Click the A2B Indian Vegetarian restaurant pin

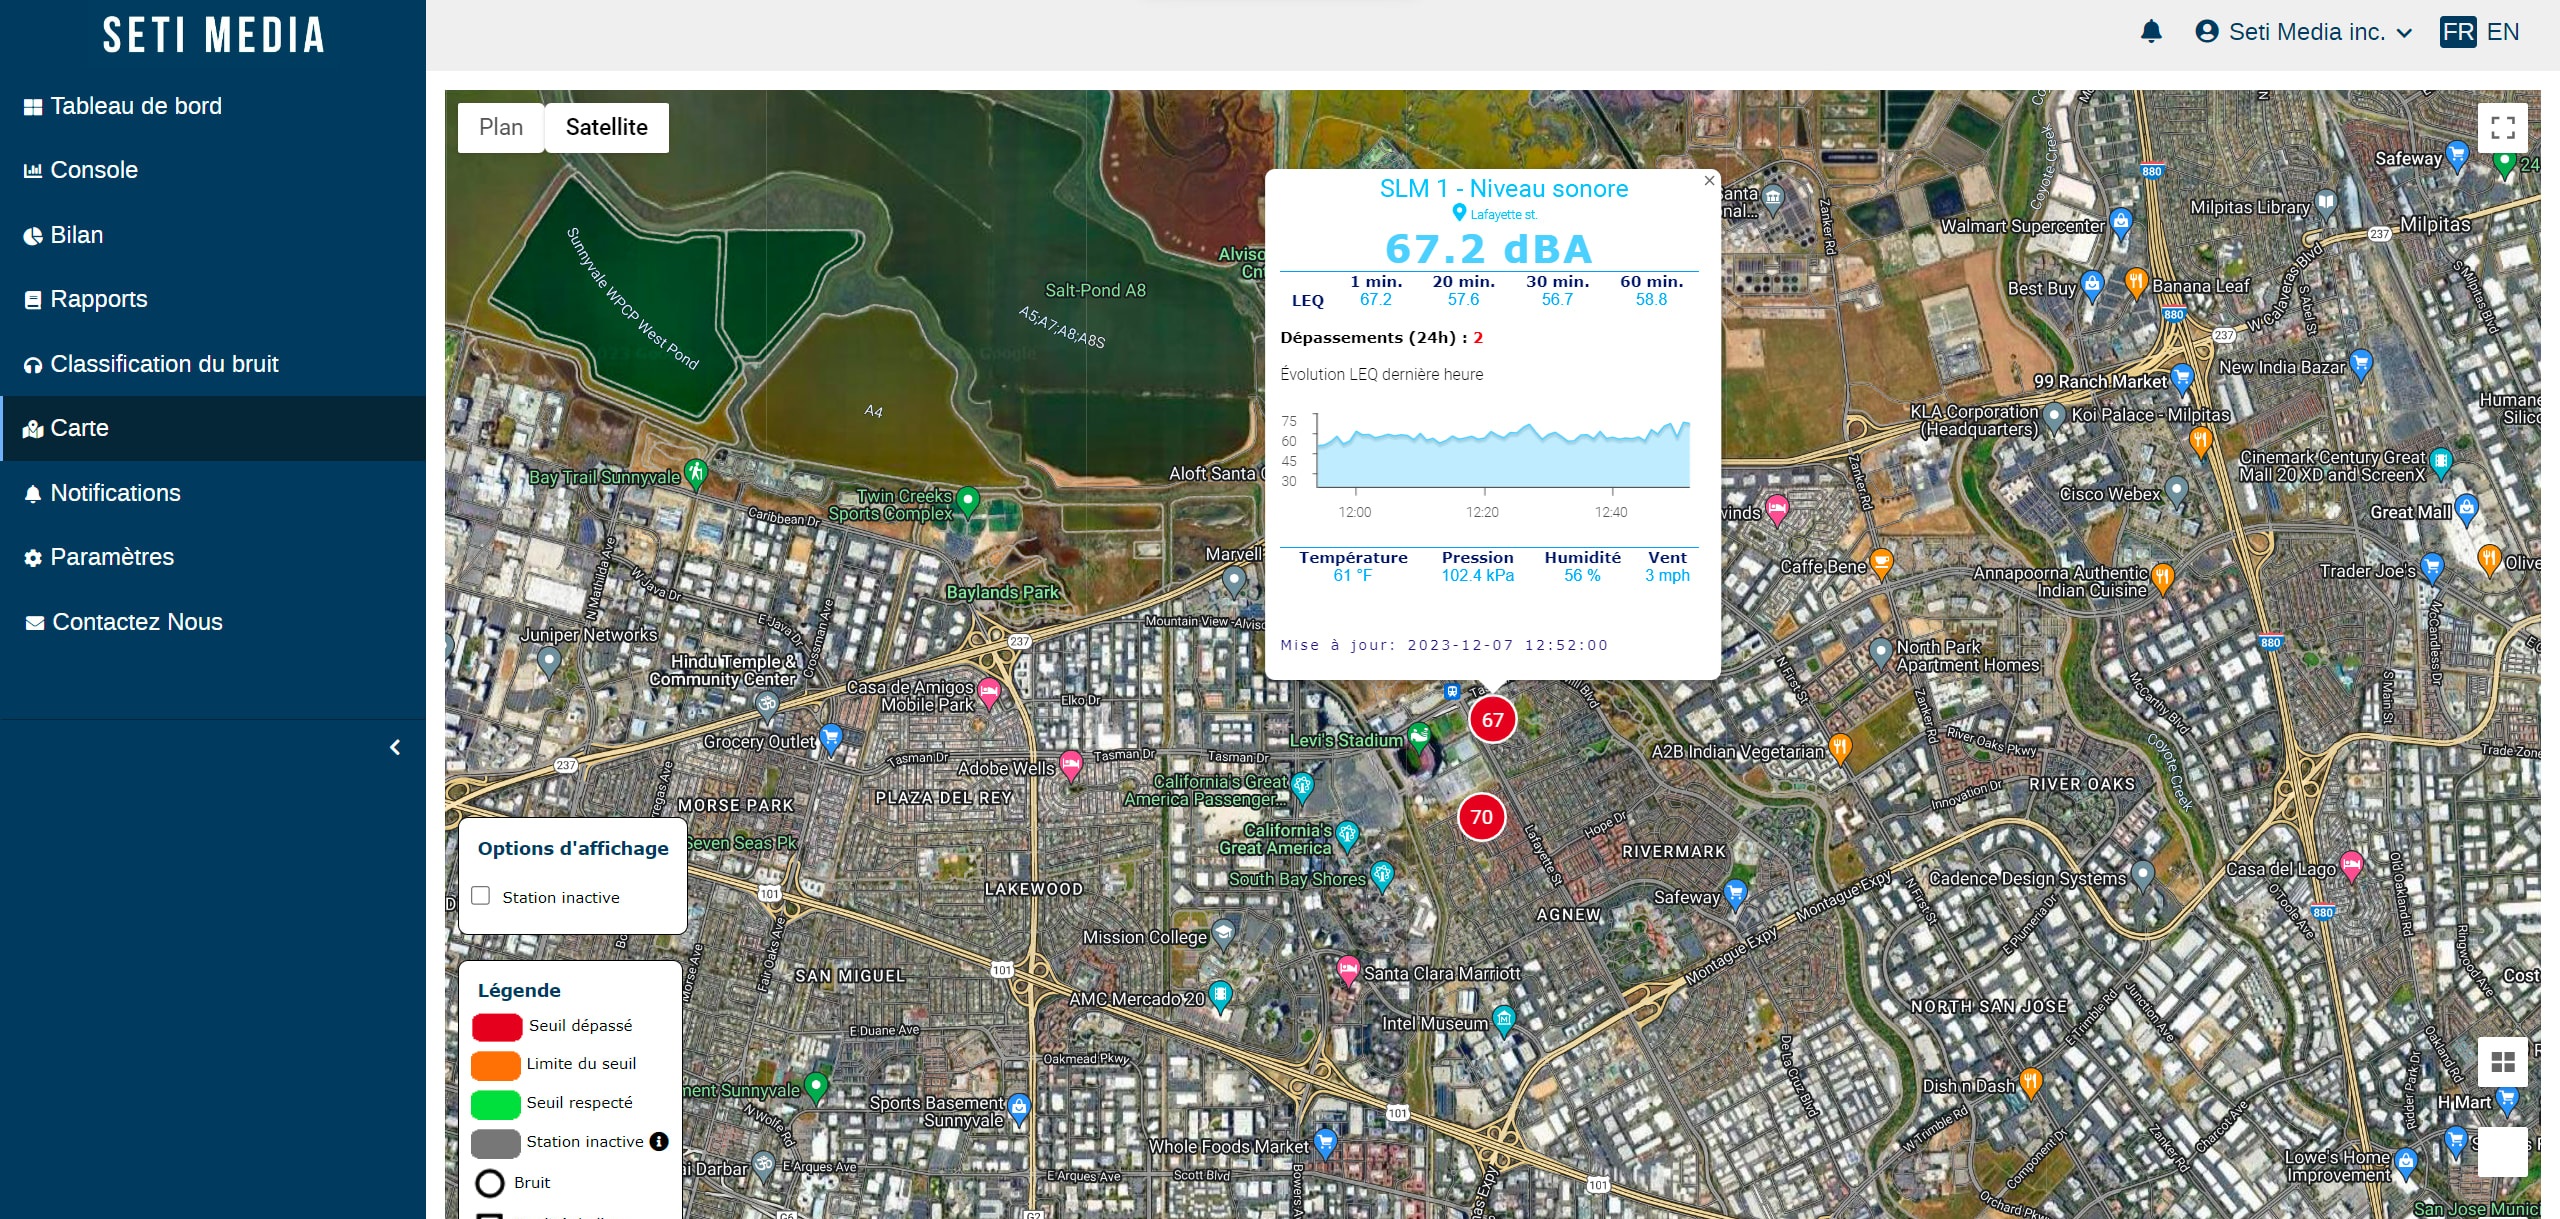[x=1840, y=748]
